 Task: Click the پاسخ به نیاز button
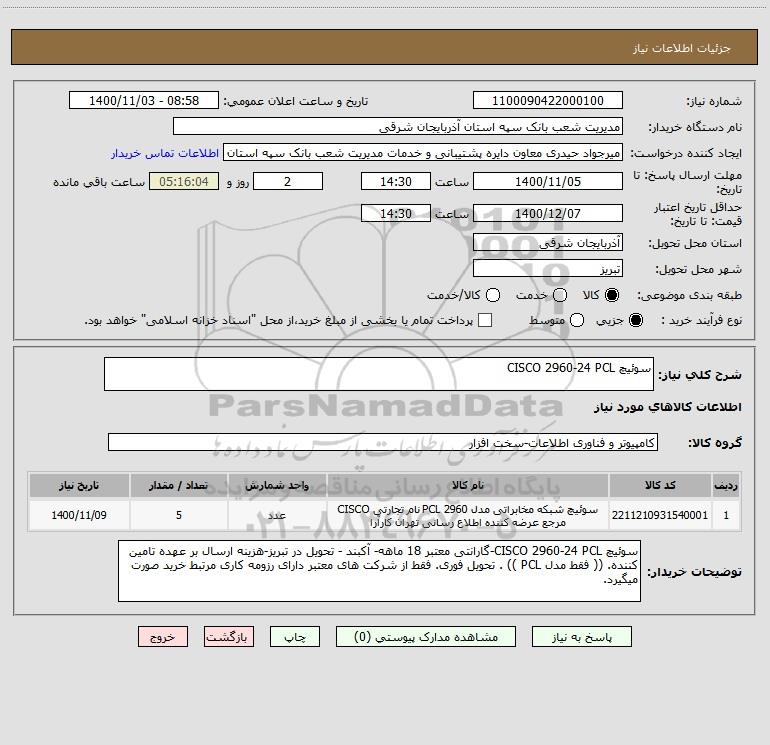pyautogui.click(x=581, y=636)
